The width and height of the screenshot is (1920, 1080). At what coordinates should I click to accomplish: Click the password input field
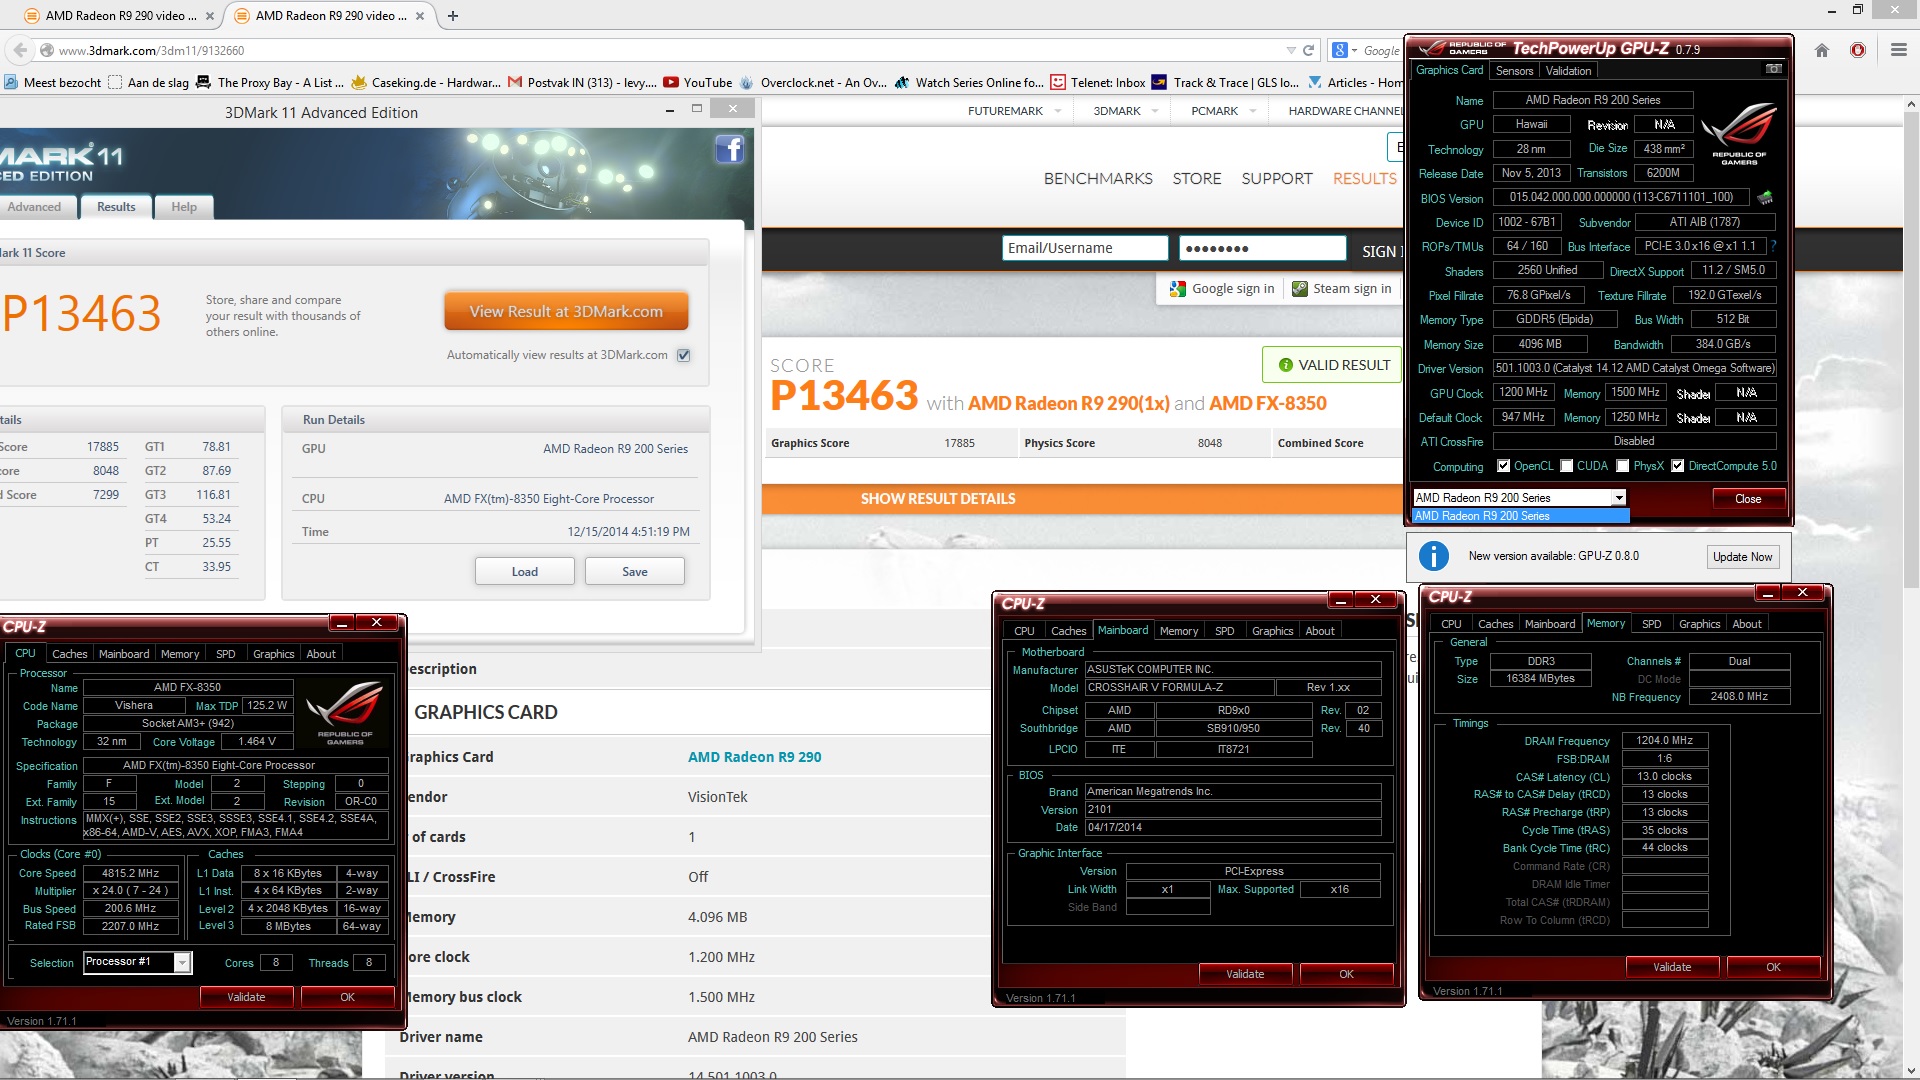(1263, 248)
